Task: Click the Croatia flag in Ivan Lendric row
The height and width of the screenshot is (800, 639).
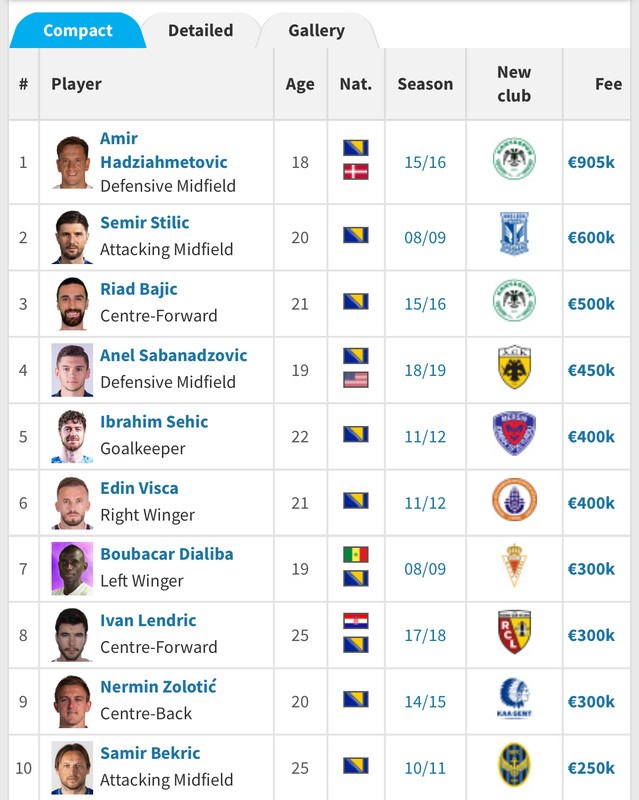Action: pos(356,621)
